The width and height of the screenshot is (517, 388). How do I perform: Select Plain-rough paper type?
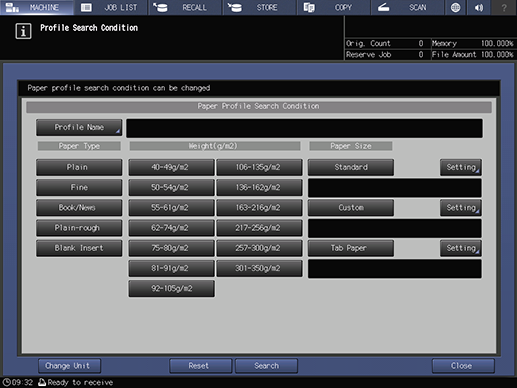[x=79, y=228]
